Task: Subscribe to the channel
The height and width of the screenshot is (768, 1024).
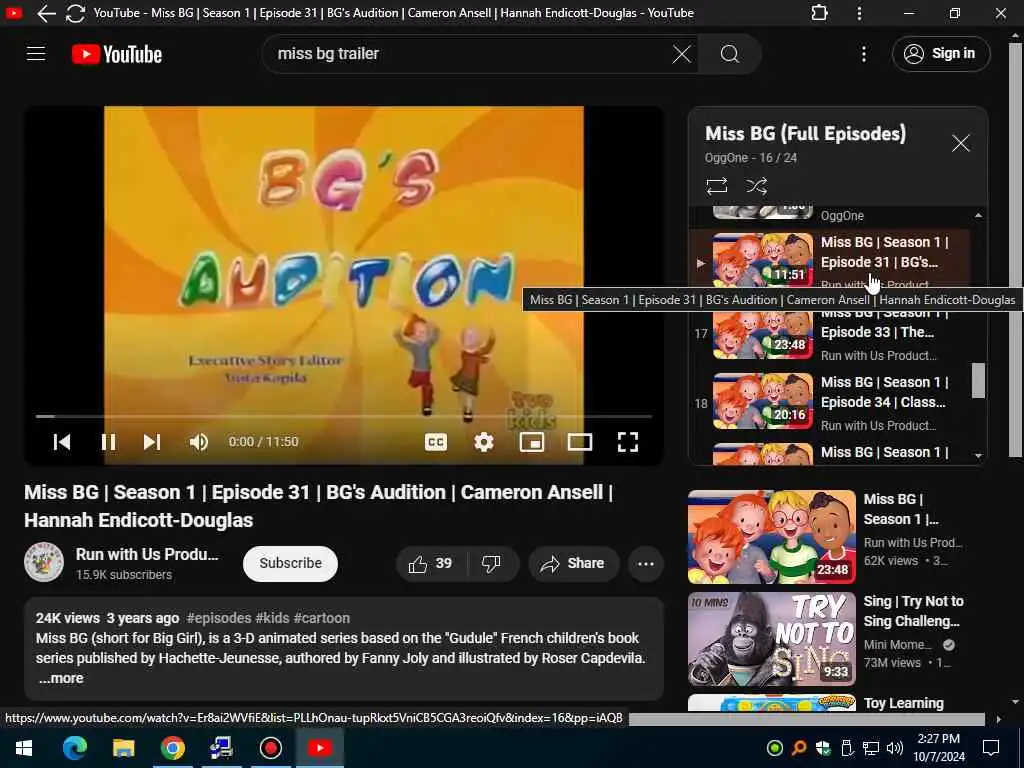Action: click(x=291, y=563)
